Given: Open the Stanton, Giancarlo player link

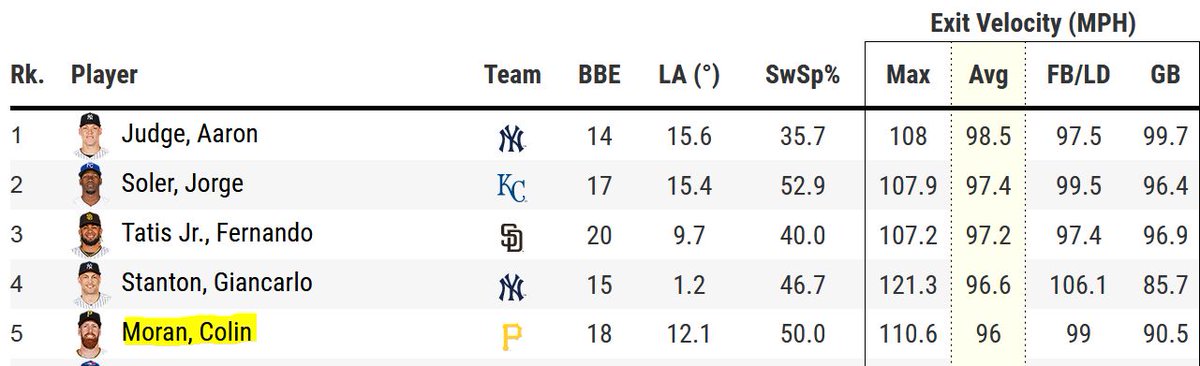Looking at the screenshot, I should pyautogui.click(x=216, y=283).
